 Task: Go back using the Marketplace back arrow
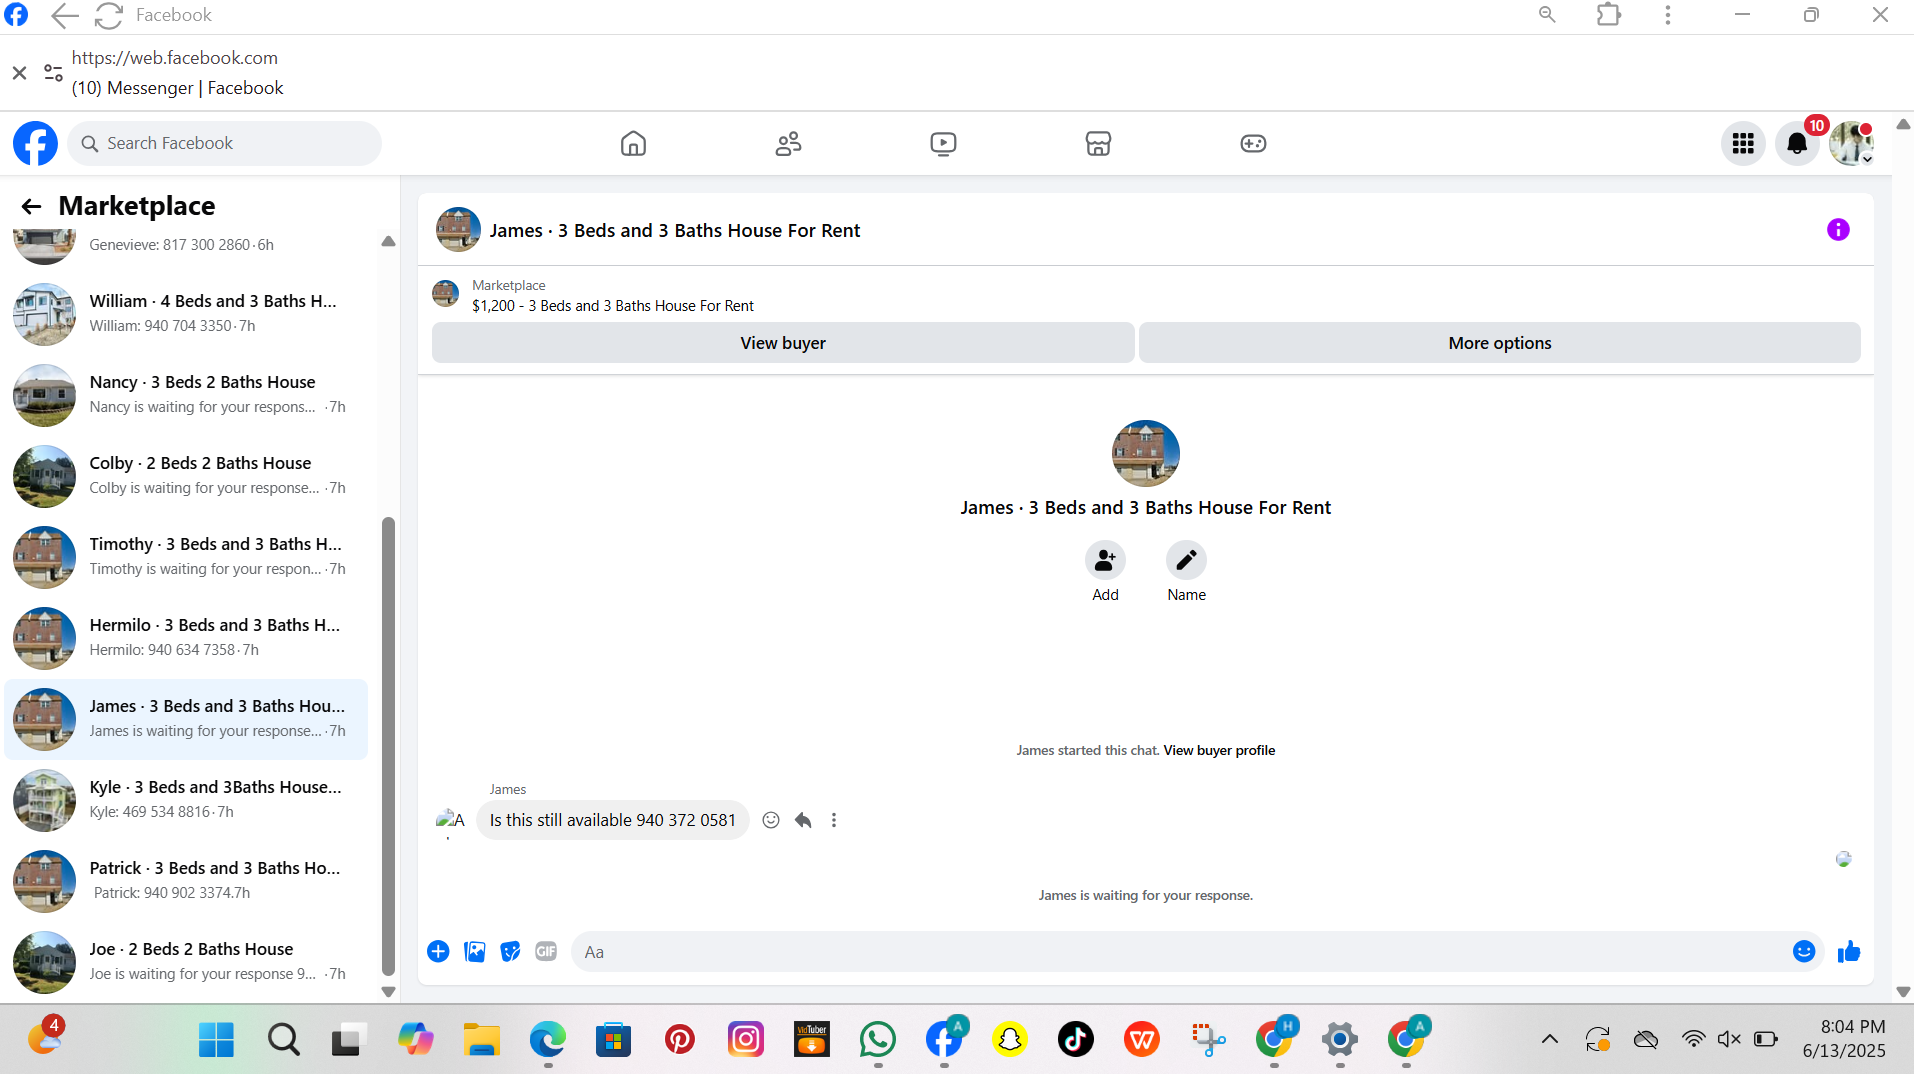click(x=31, y=206)
